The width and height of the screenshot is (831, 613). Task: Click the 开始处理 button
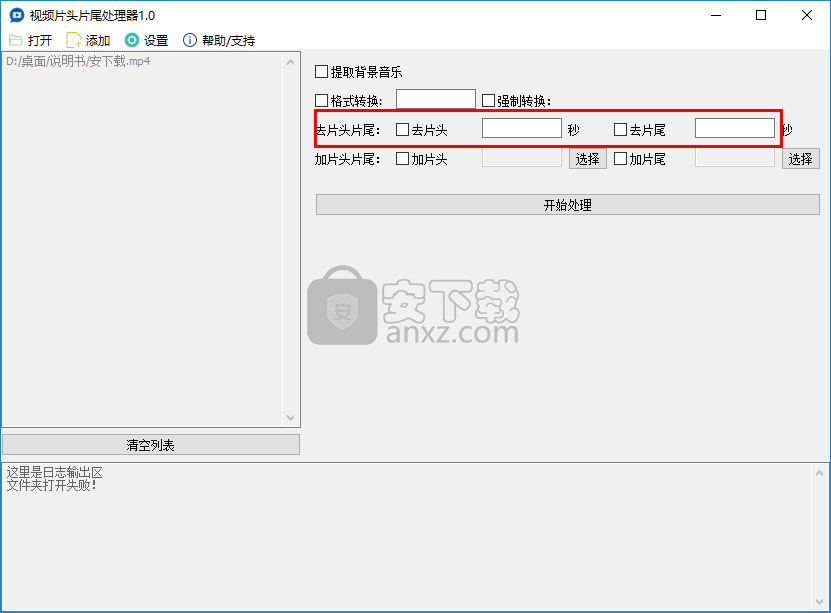[x=568, y=205]
